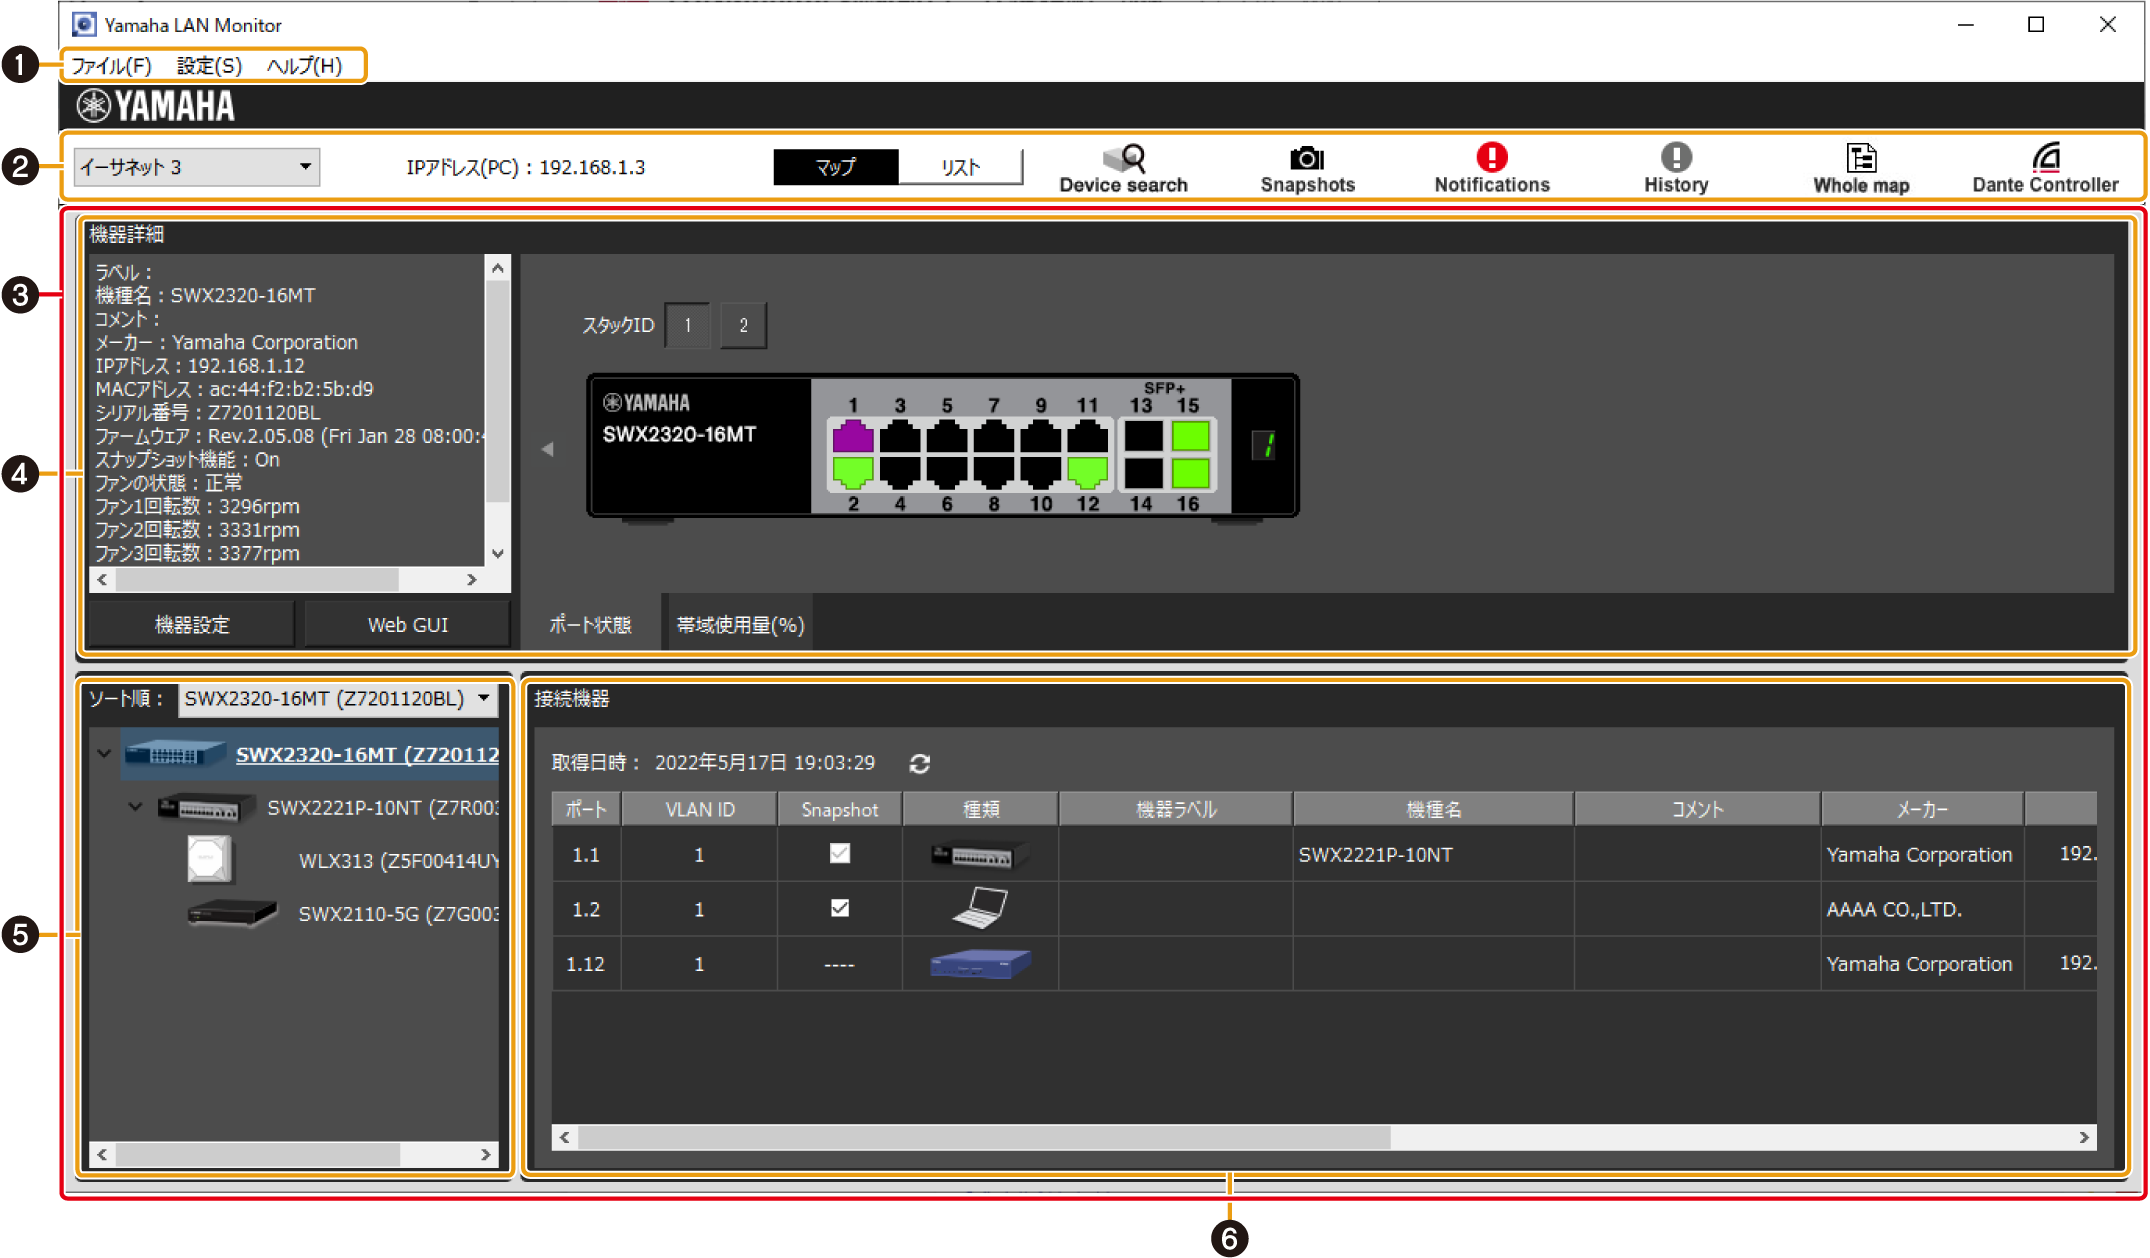
Task: Switch to リスト view
Action: pos(960,167)
